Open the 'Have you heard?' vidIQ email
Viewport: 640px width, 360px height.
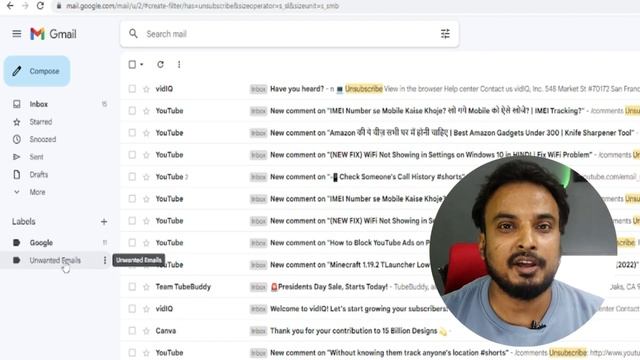click(380, 89)
